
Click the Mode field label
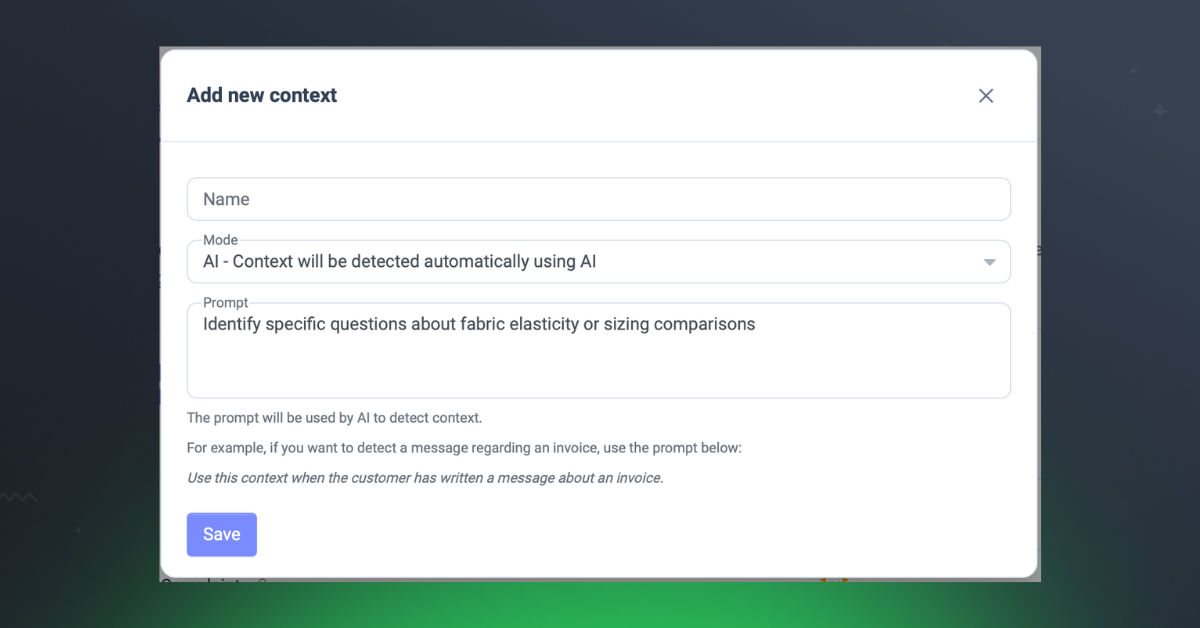[220, 240]
